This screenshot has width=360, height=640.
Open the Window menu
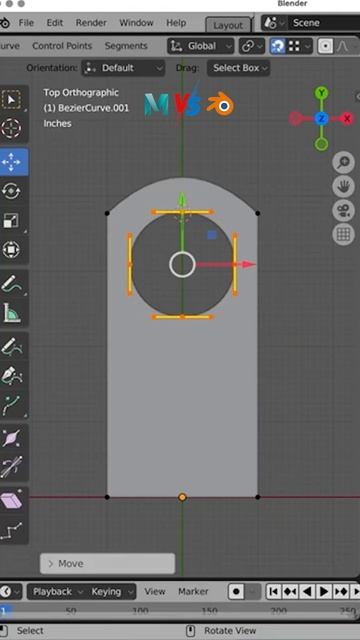click(136, 23)
